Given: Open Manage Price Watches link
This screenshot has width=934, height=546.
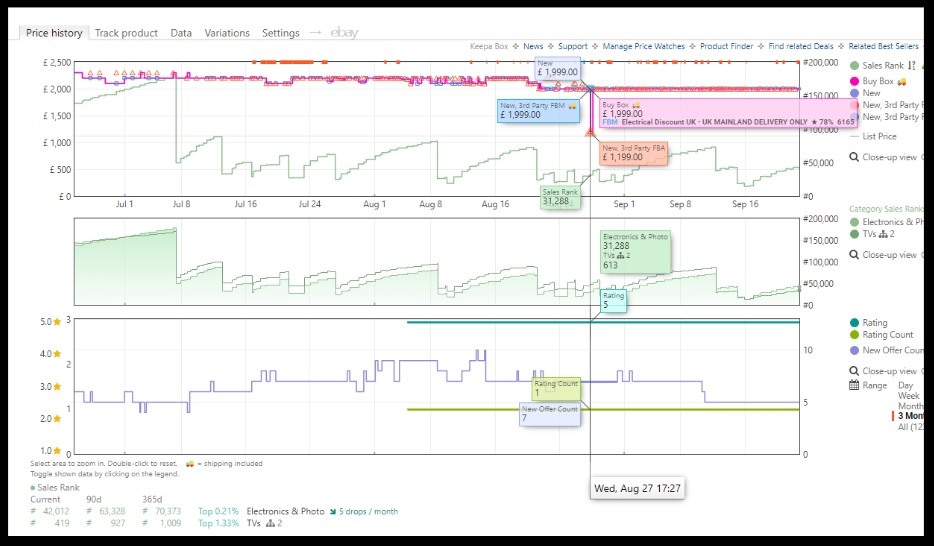Looking at the screenshot, I should (x=644, y=46).
